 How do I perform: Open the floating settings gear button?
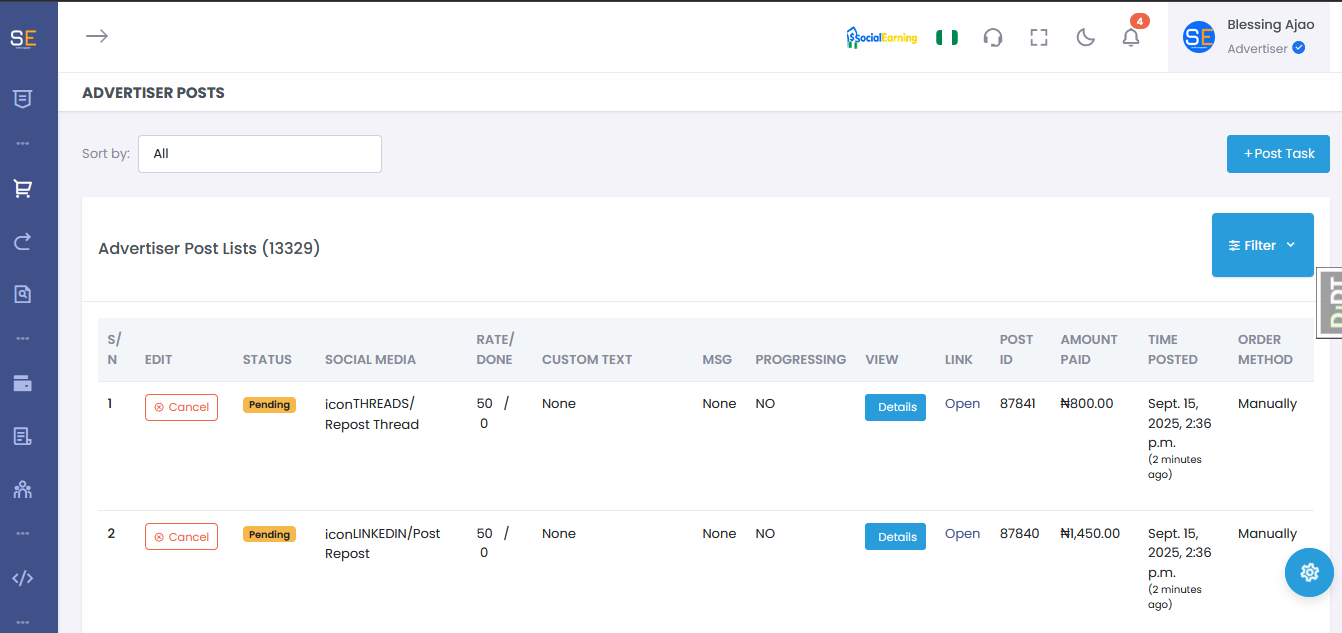(x=1309, y=572)
